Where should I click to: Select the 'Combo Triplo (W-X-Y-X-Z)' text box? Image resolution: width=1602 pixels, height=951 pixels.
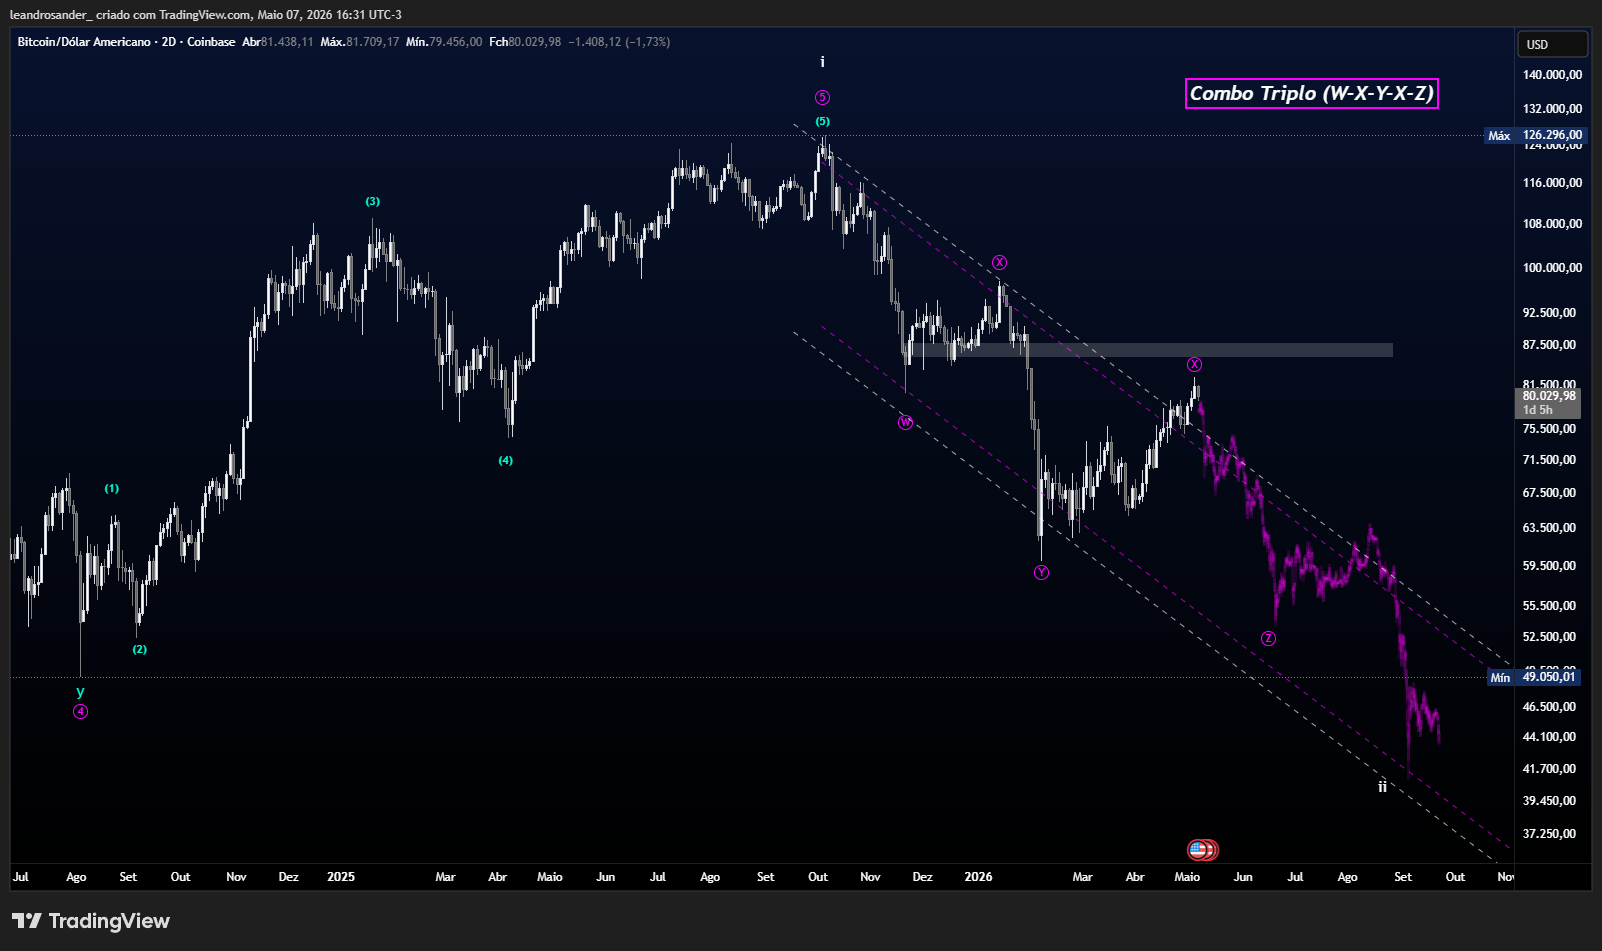pyautogui.click(x=1312, y=93)
